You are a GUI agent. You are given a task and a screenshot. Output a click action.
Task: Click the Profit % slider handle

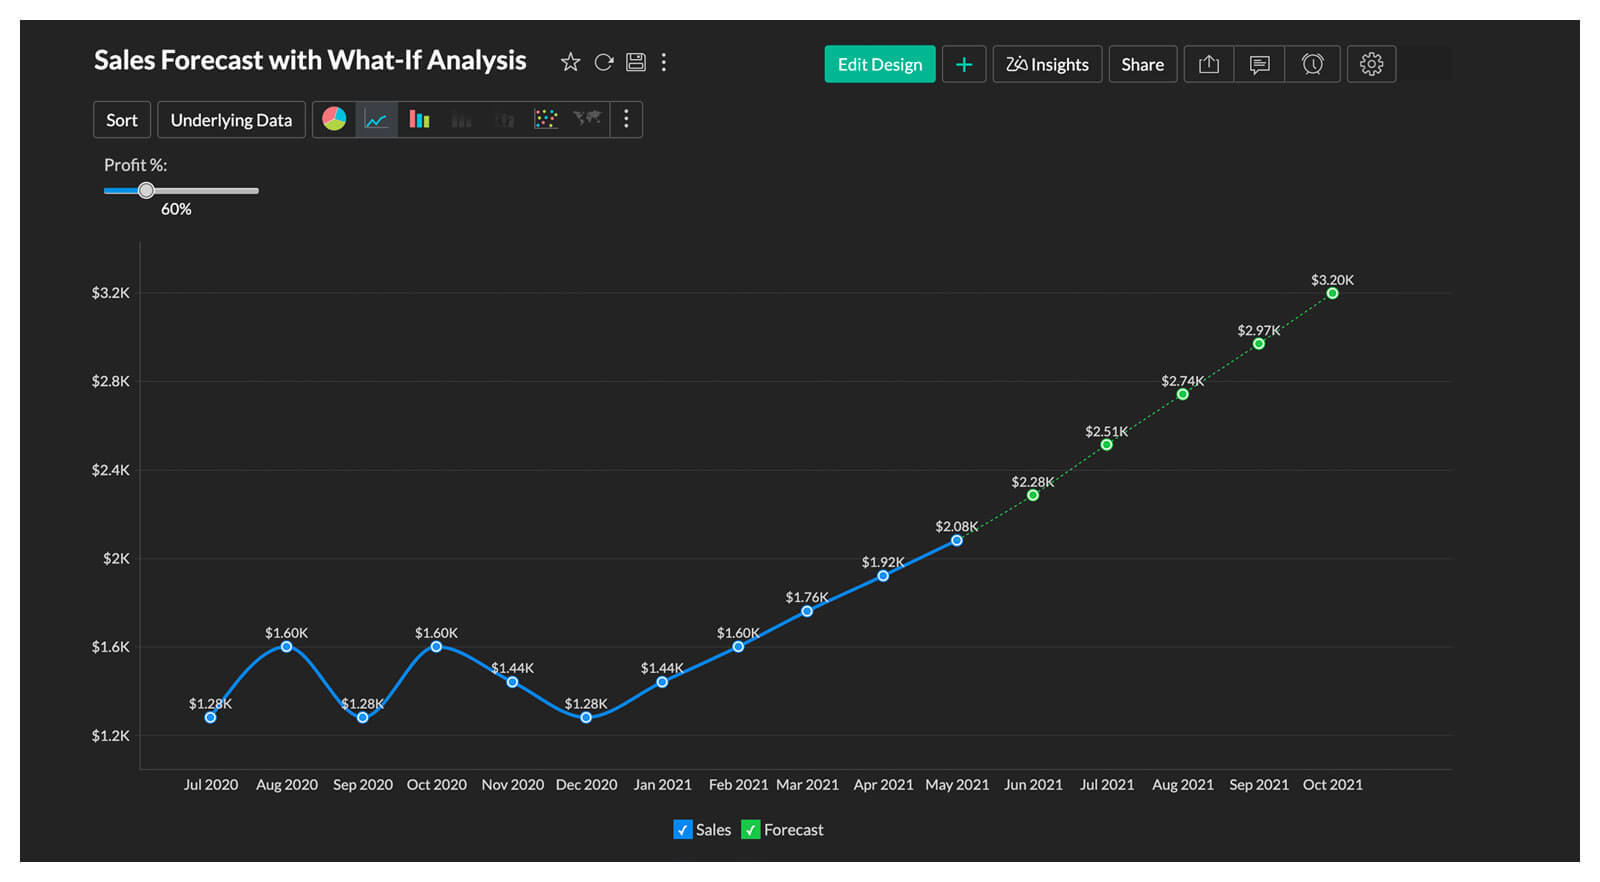tap(146, 190)
